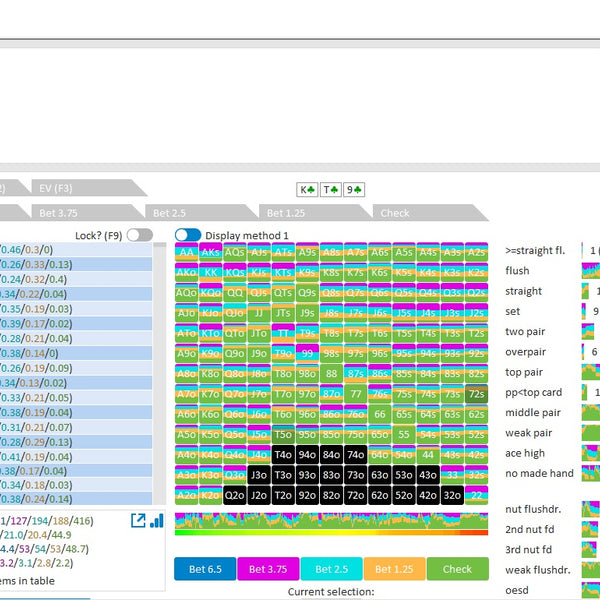
Task: Select the AA cell in the hand matrix
Action: 187,252
